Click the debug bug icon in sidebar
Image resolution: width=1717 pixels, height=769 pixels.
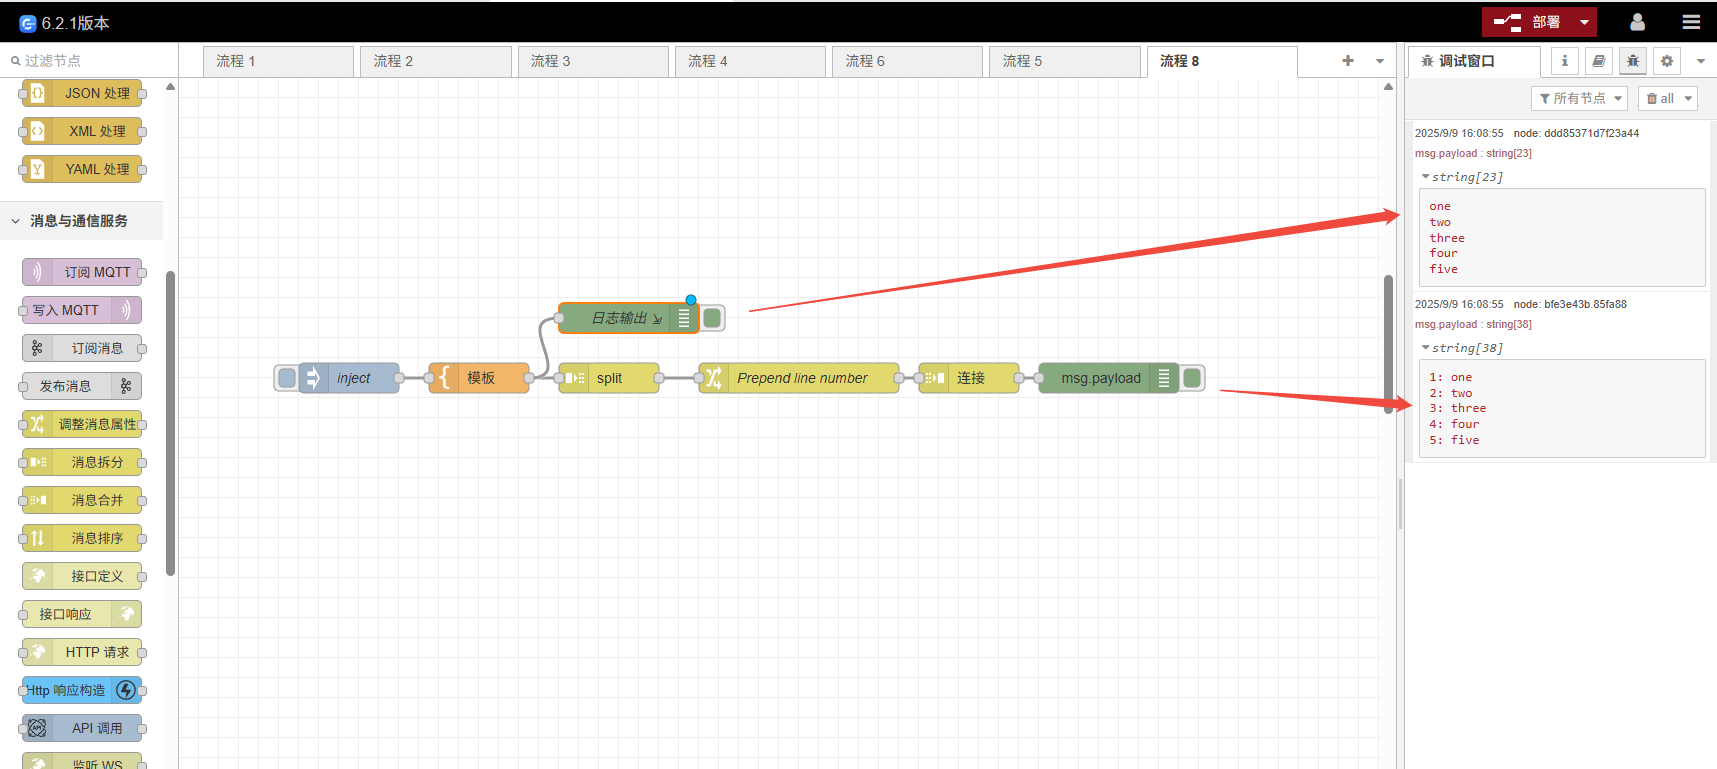1633,61
